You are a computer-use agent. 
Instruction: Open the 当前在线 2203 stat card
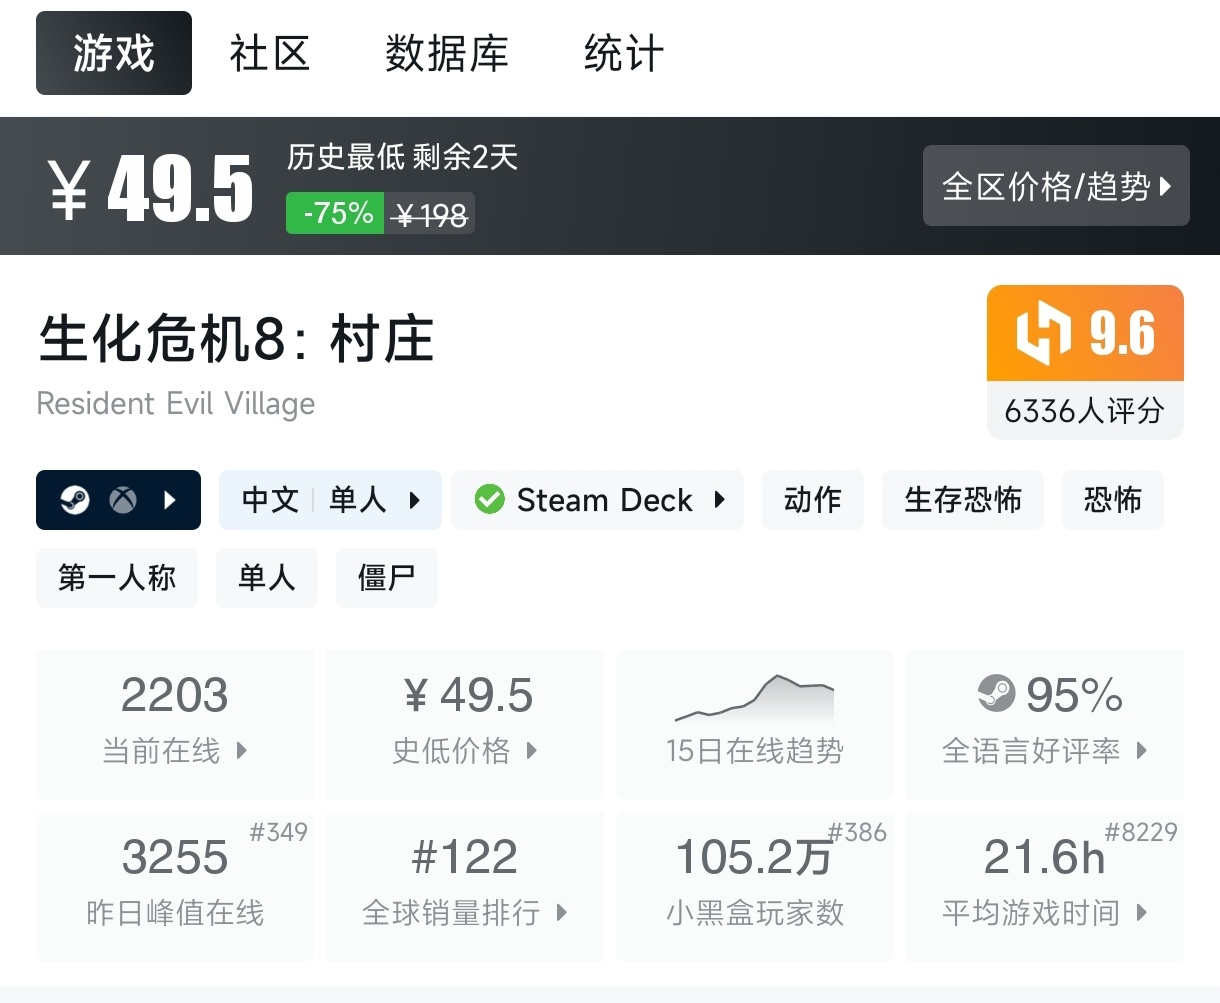[x=175, y=724]
